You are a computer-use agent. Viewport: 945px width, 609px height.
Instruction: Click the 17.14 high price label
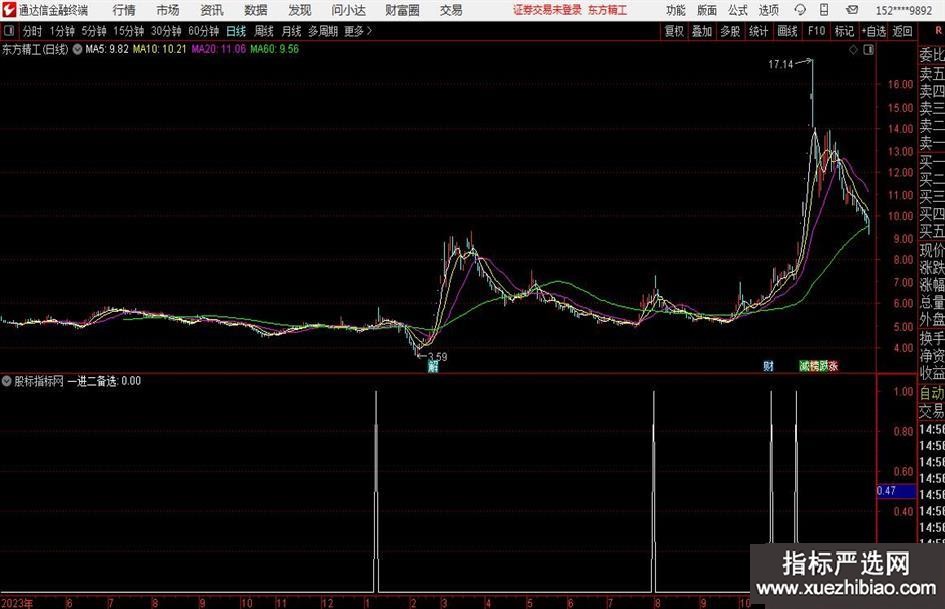tap(780, 65)
